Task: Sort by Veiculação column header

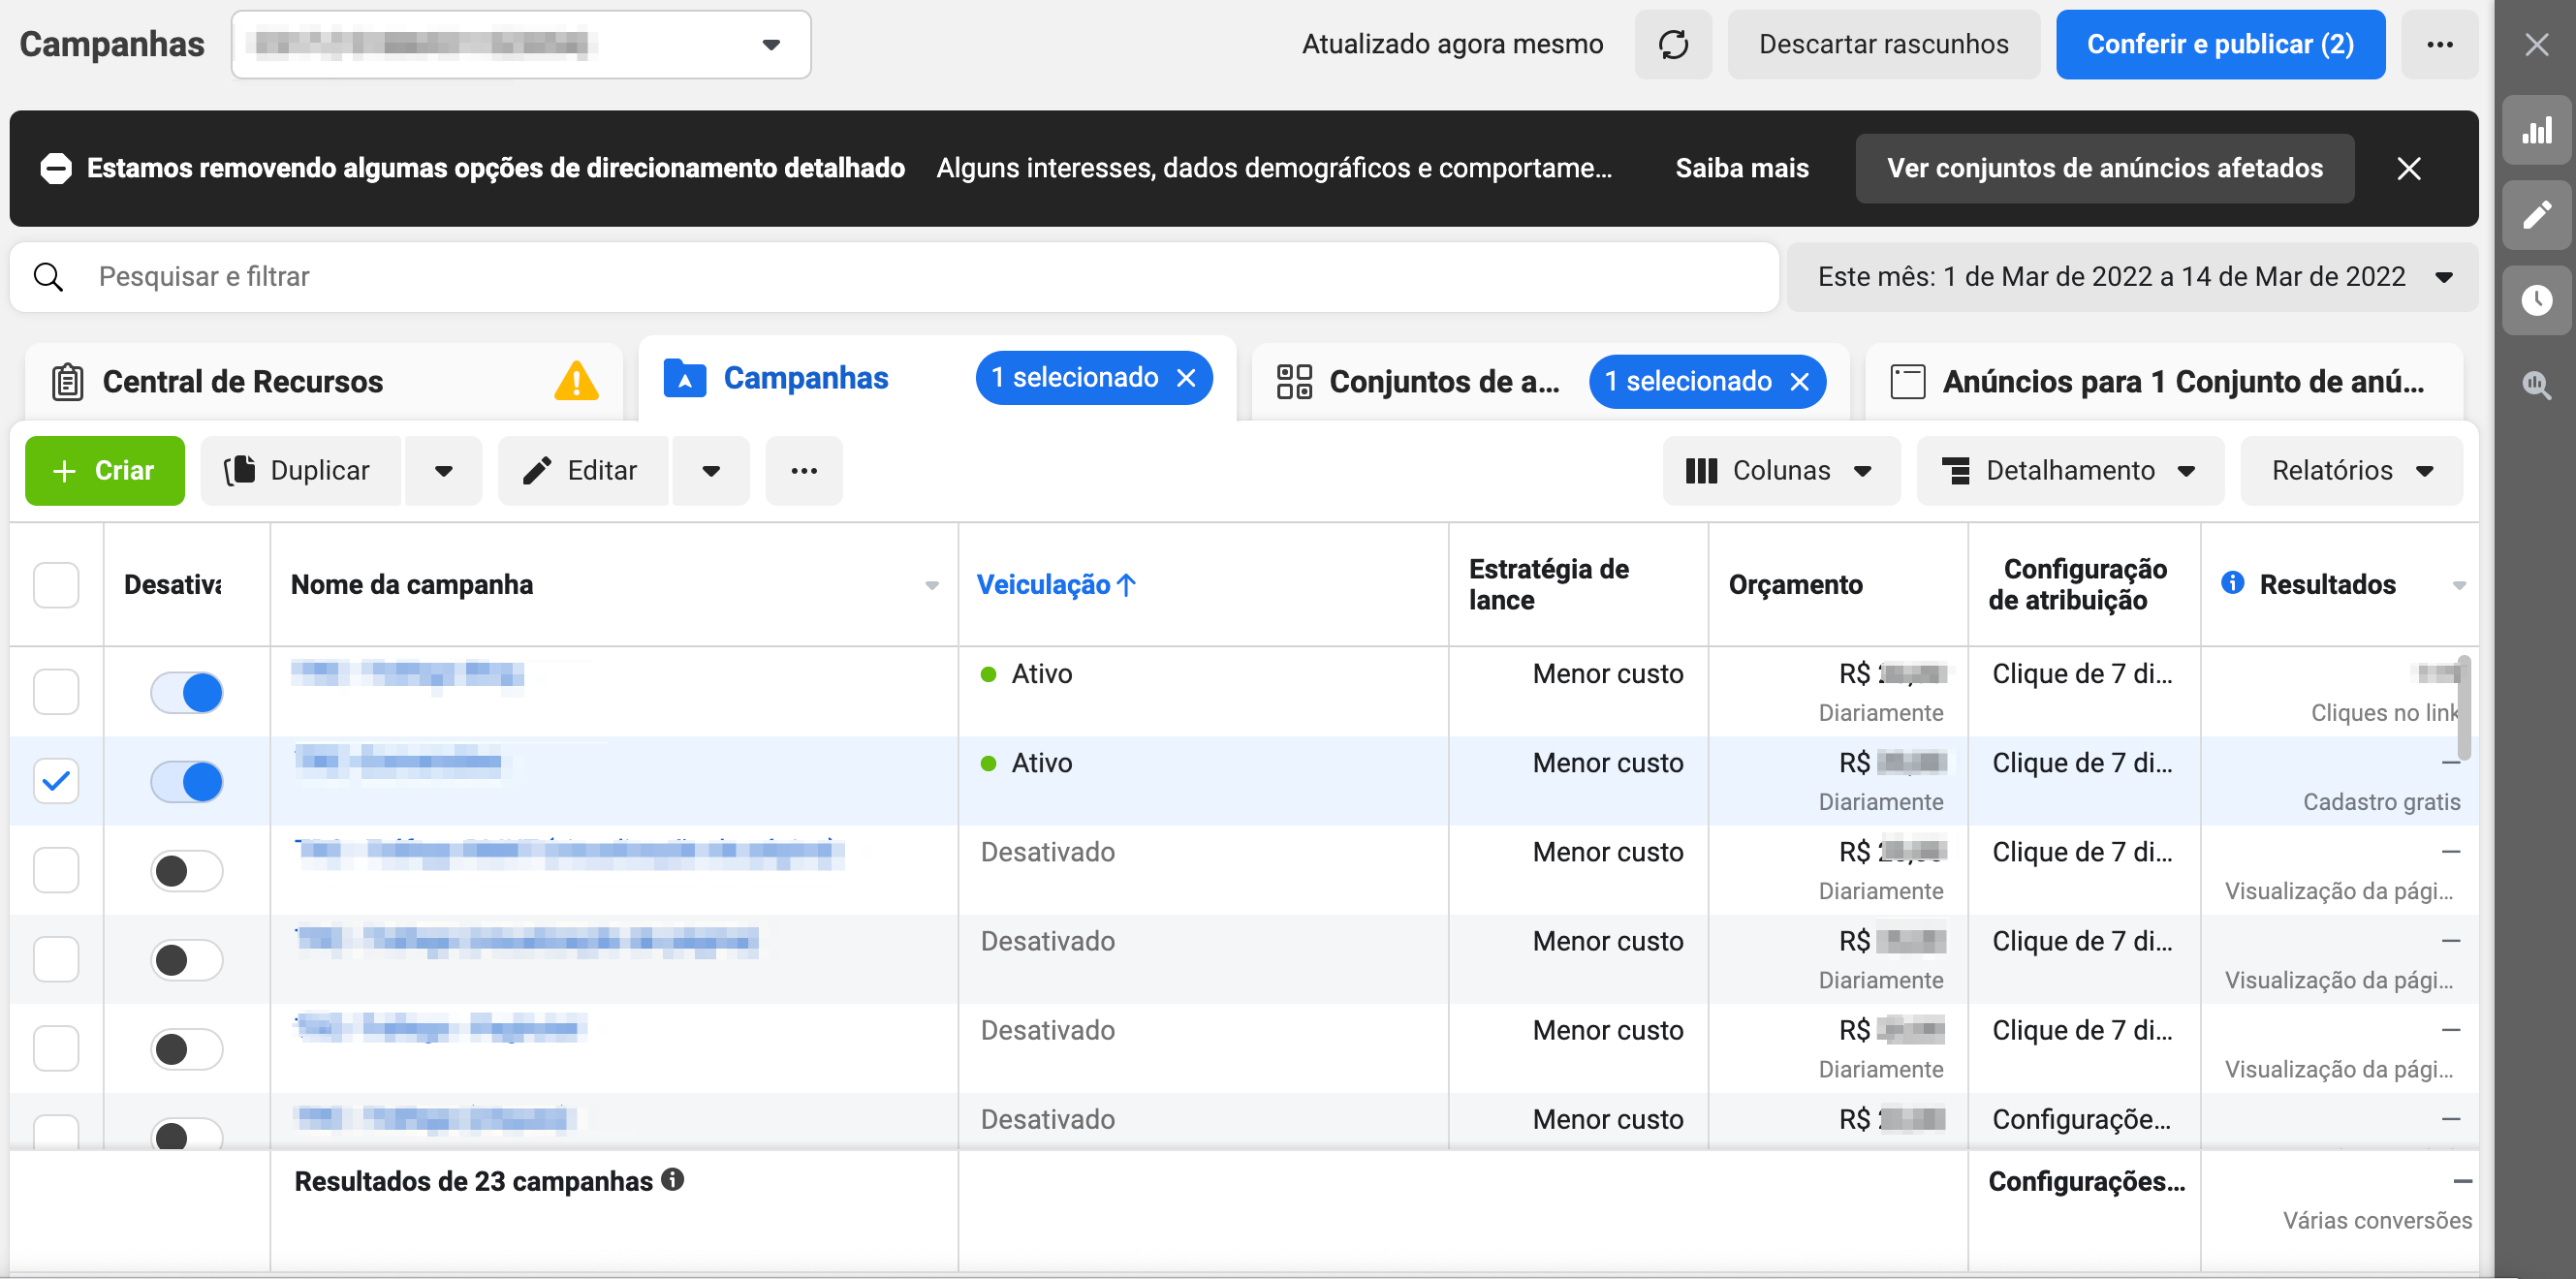Action: [1056, 585]
